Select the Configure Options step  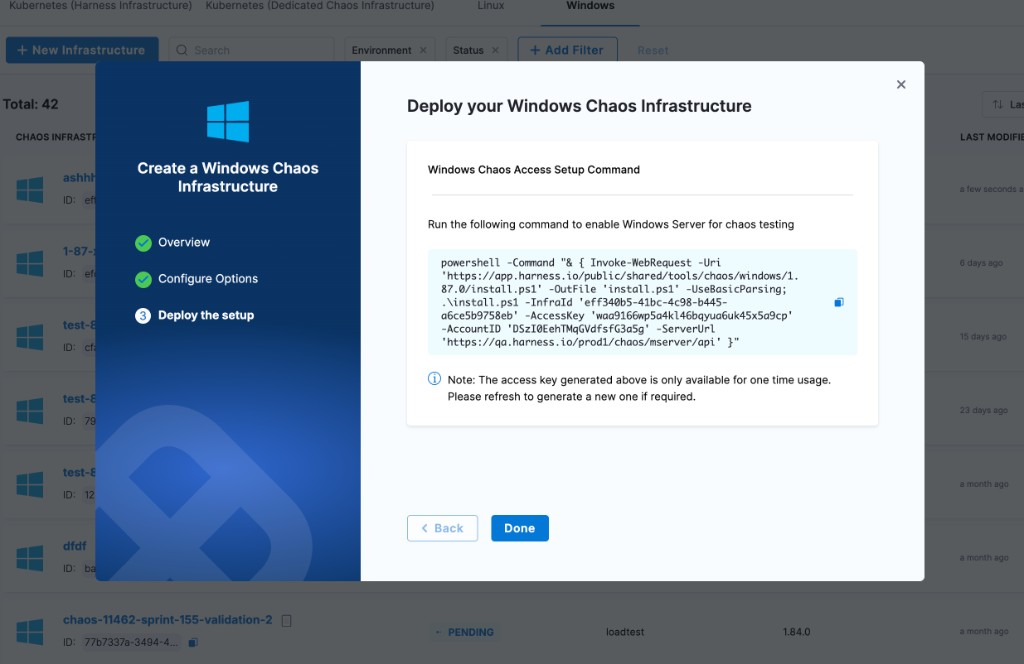click(208, 279)
